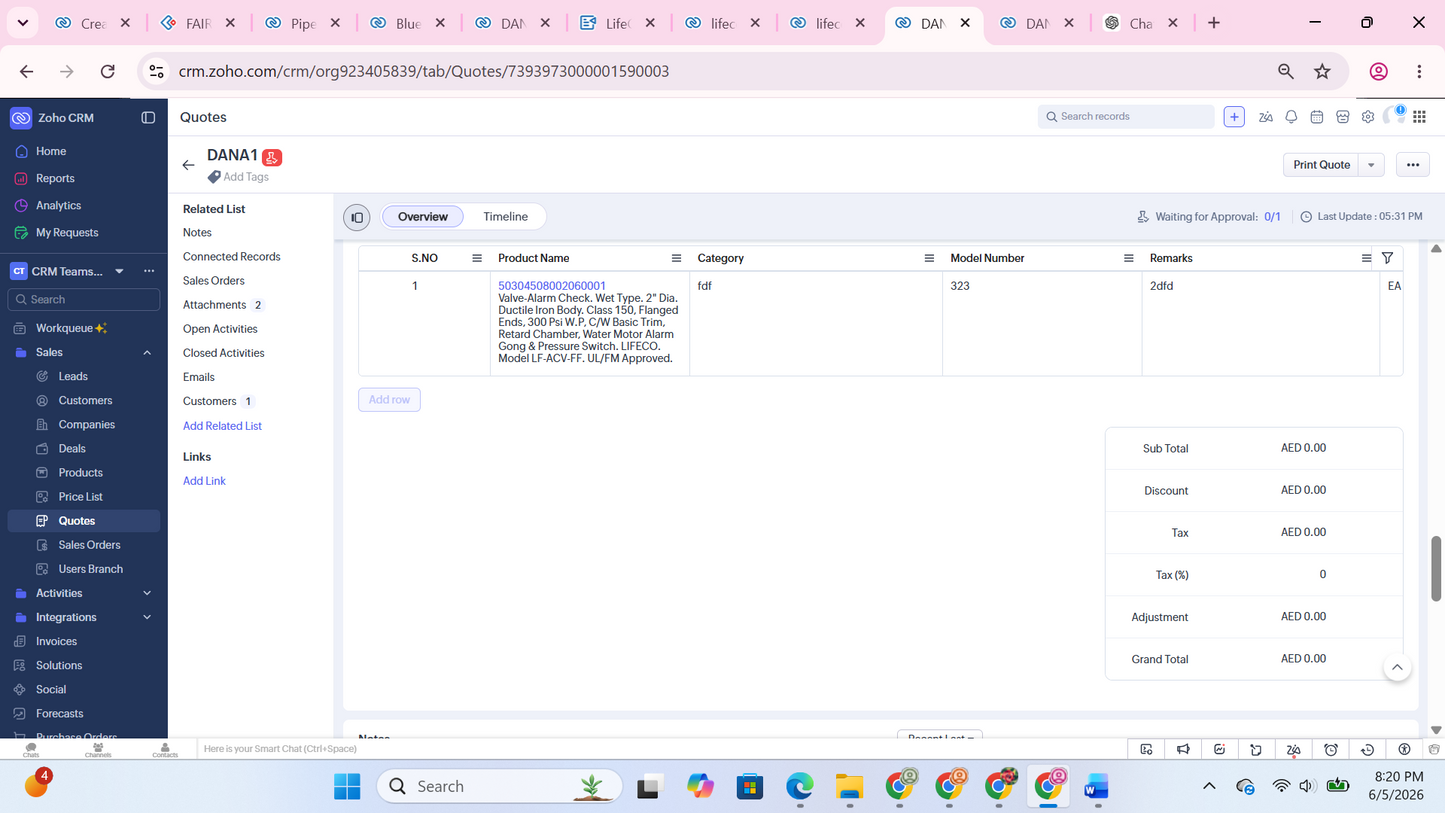Open the Home module
The width and height of the screenshot is (1445, 813).
(x=51, y=152)
